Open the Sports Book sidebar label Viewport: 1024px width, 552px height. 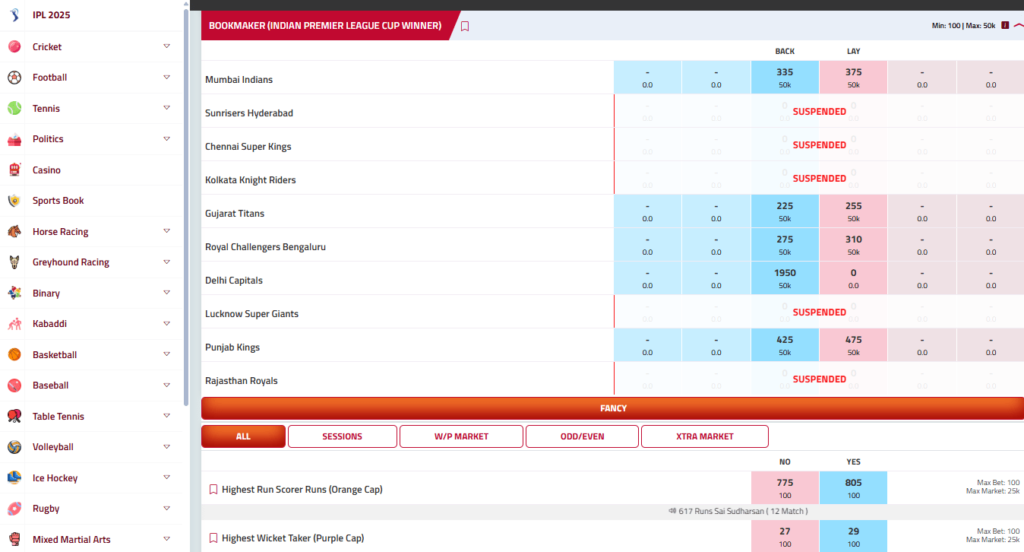click(58, 201)
